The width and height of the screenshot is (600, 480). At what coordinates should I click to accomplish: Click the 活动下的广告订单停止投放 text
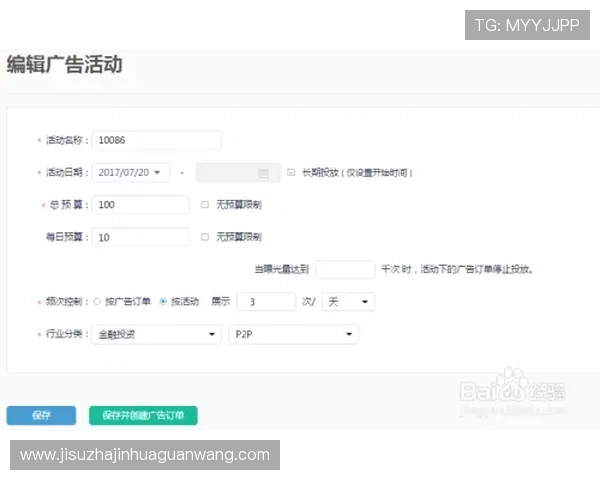[x=476, y=269]
